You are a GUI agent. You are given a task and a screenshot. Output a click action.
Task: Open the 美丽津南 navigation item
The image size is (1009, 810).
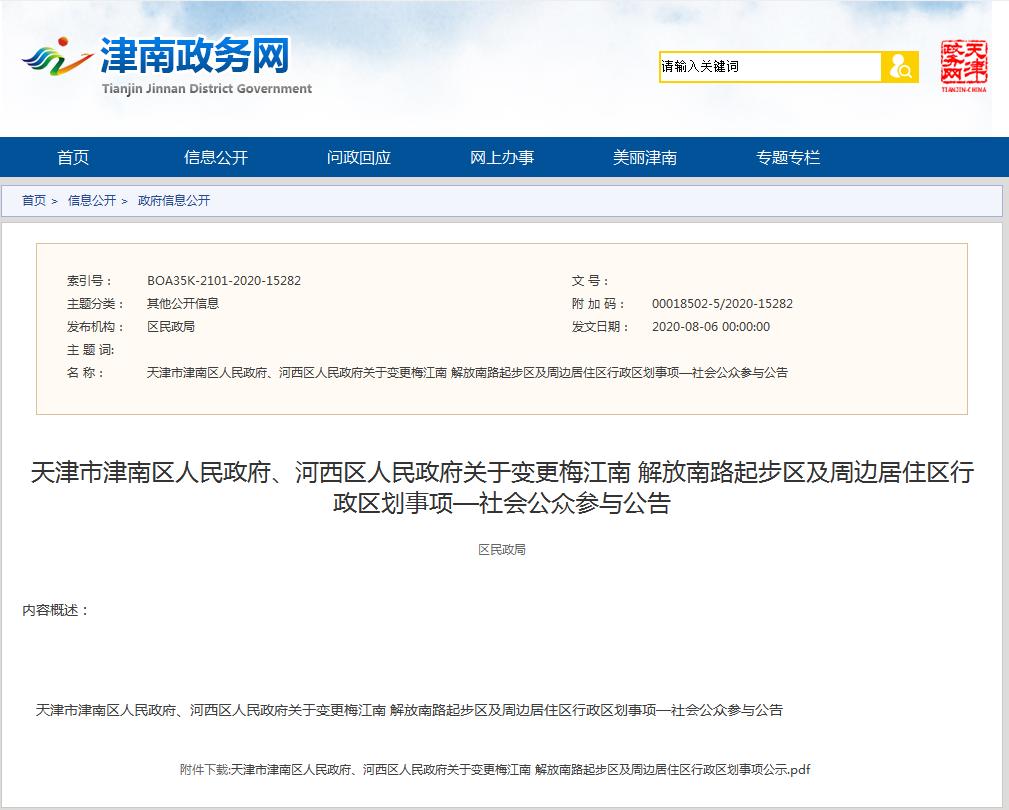(x=645, y=157)
